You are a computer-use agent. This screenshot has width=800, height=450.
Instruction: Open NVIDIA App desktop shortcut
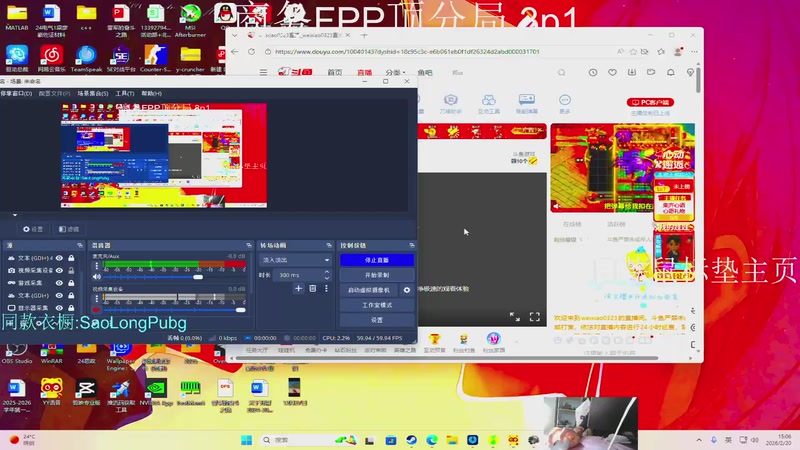(156, 393)
